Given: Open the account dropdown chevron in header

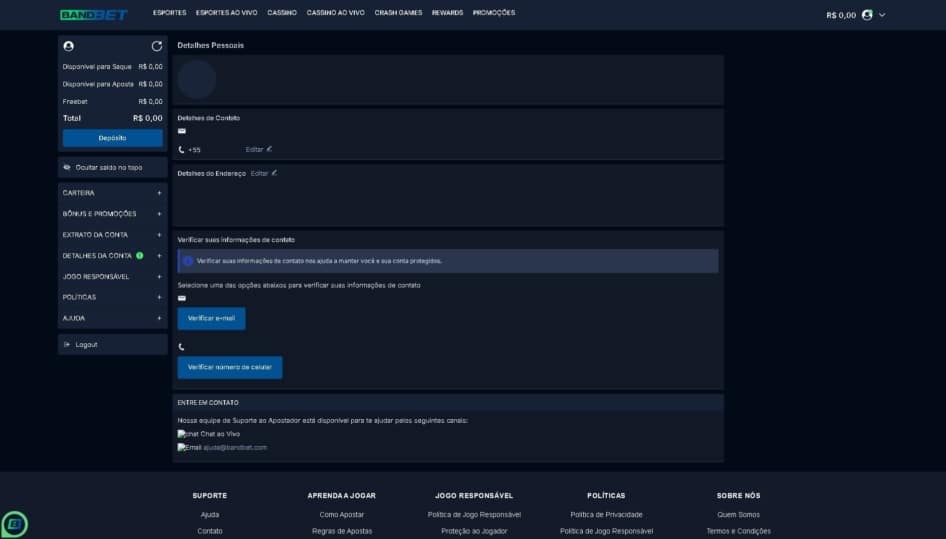Looking at the screenshot, I should (882, 15).
